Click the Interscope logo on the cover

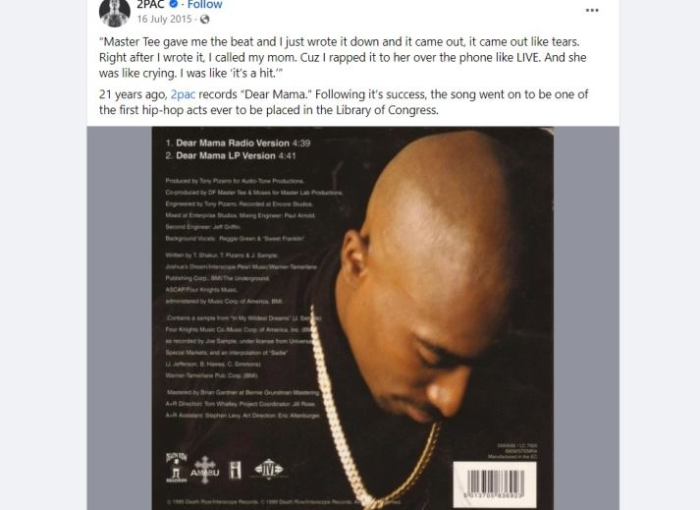coord(235,470)
